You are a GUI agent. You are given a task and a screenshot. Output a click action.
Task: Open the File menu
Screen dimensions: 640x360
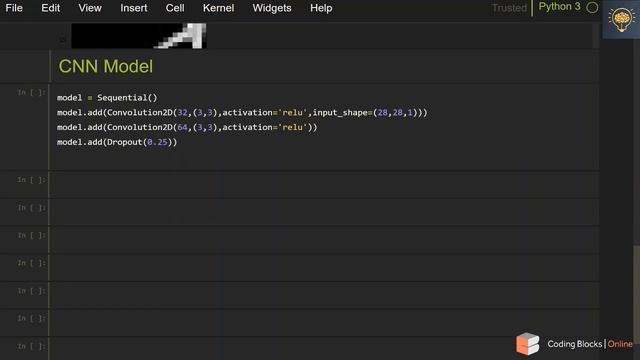[14, 8]
